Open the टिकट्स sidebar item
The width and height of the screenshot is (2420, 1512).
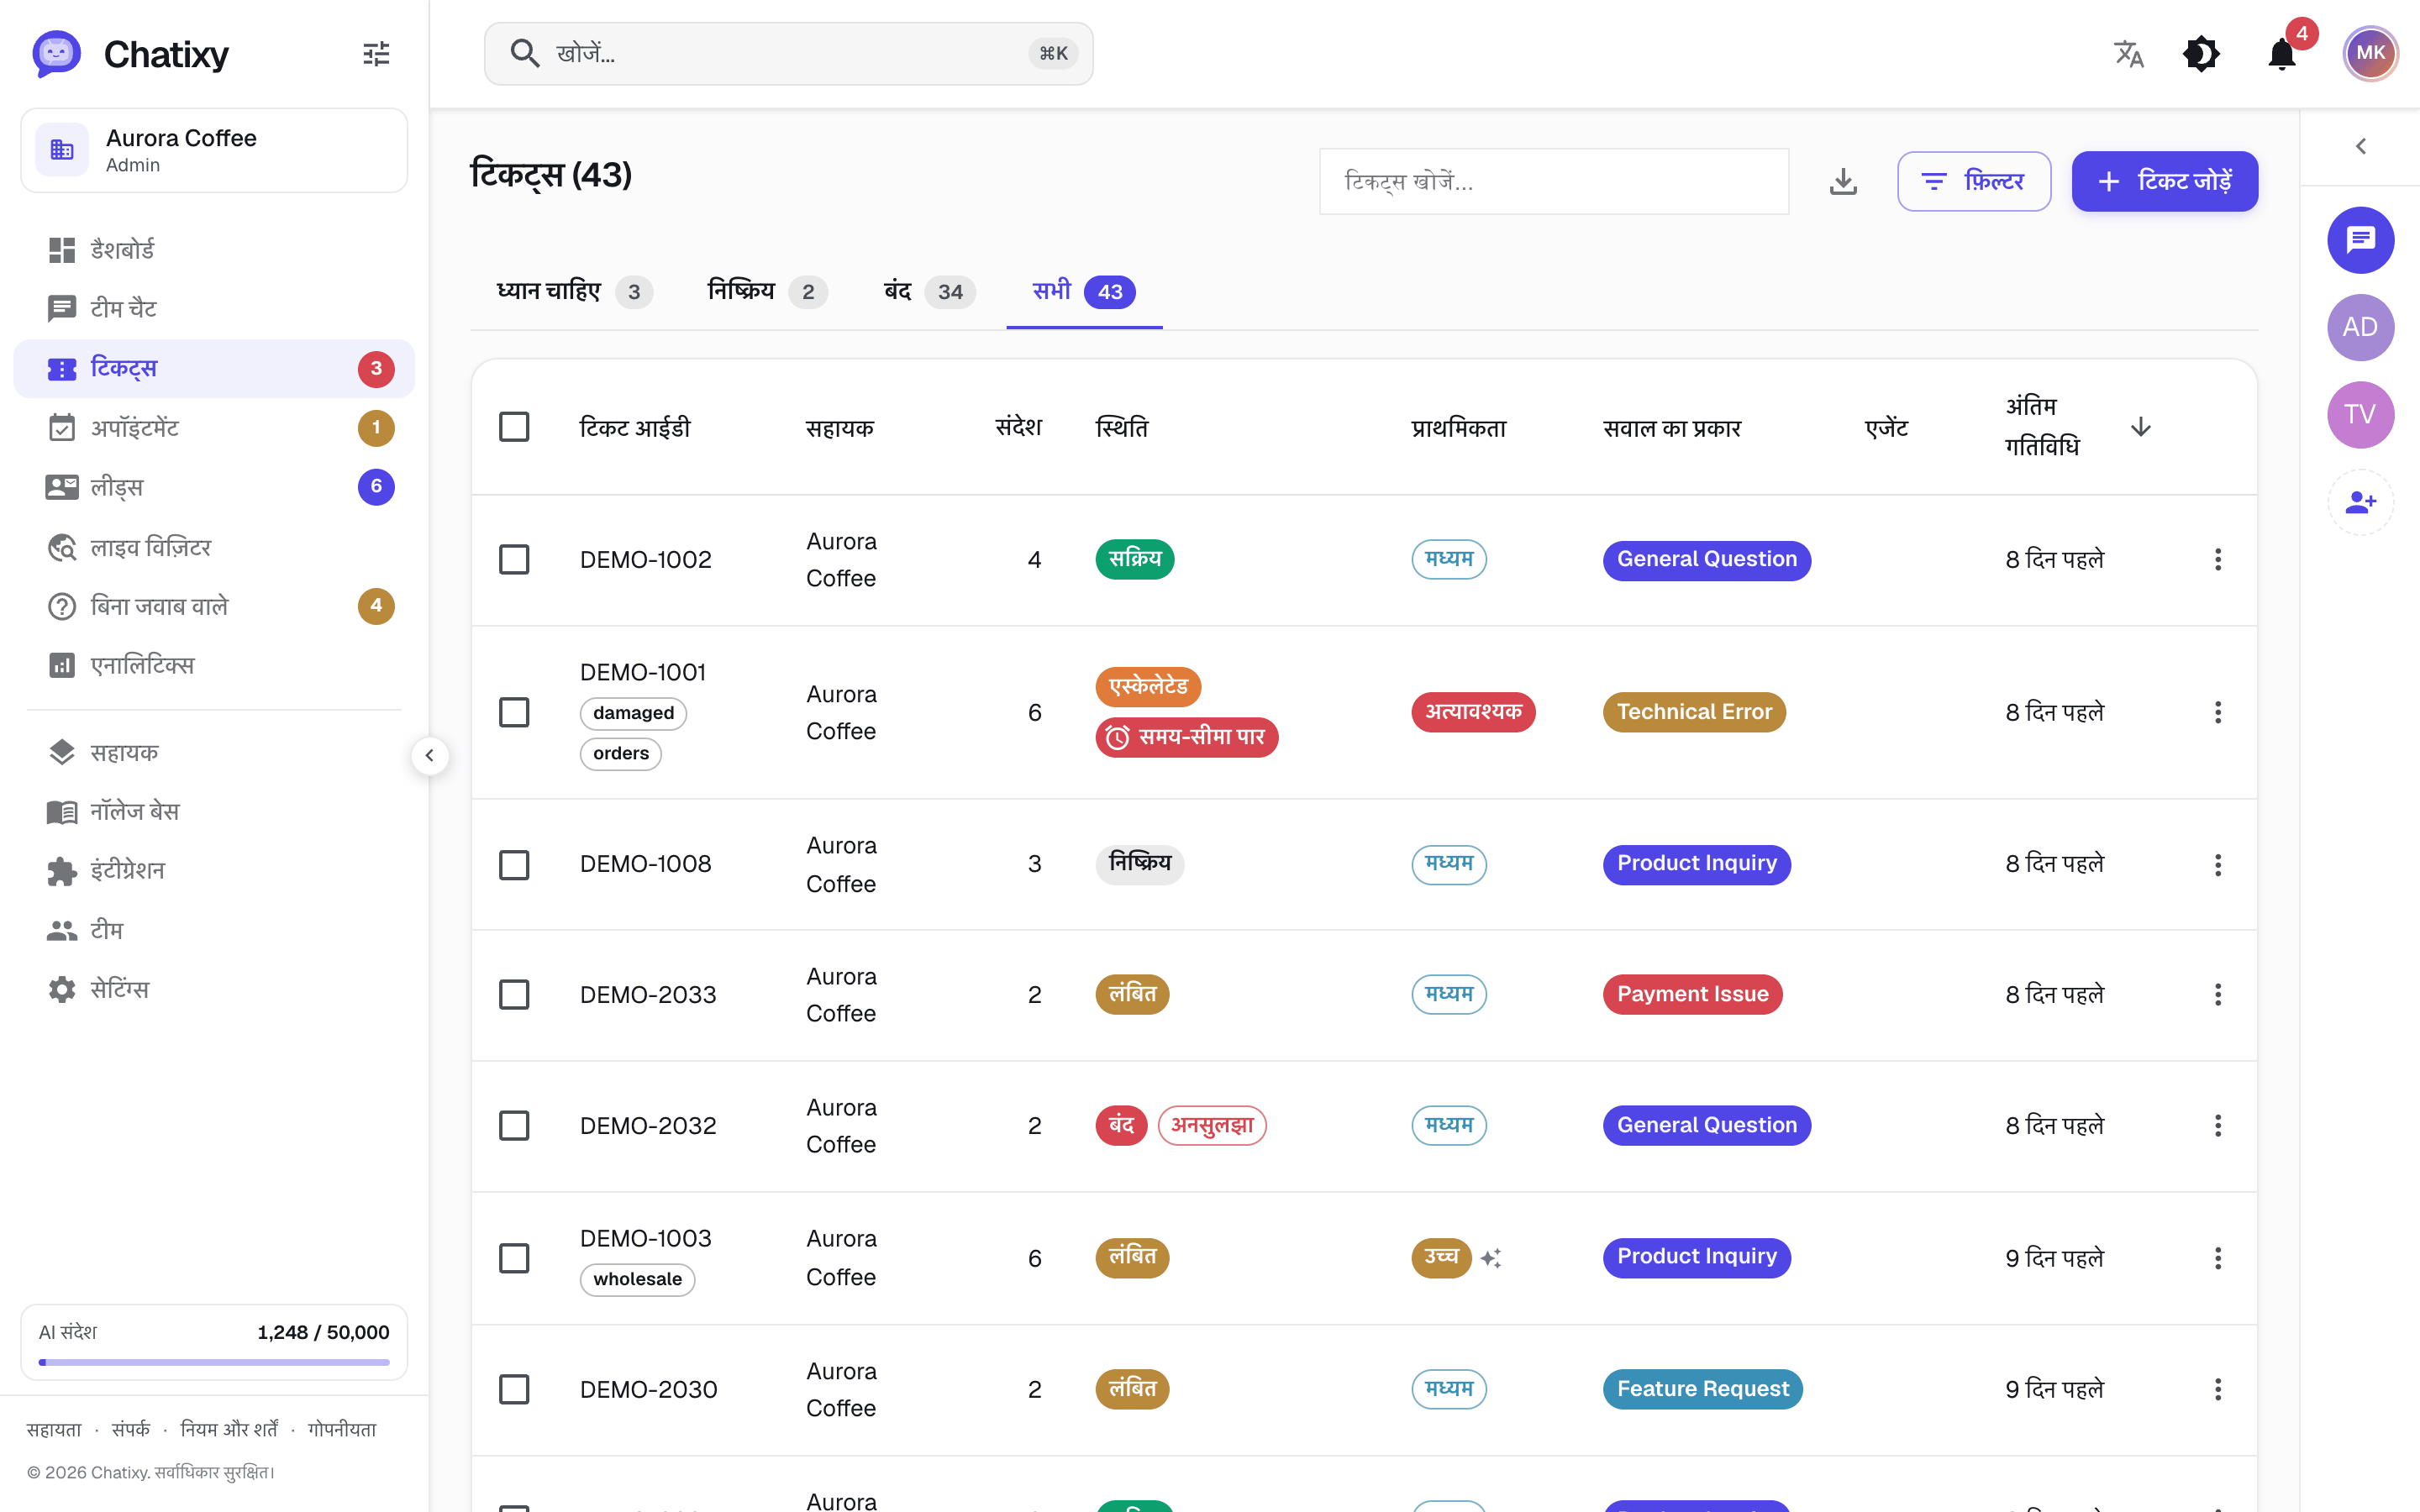[x=214, y=369]
